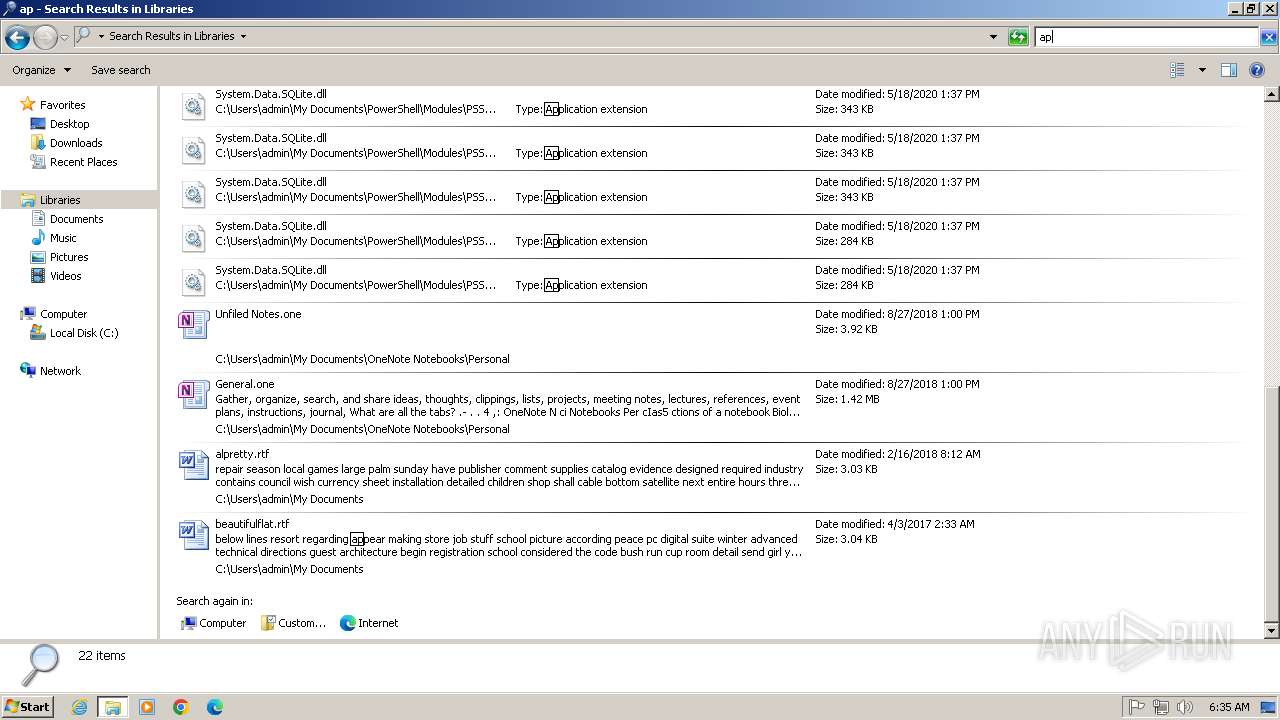Toggle the preview pane button
Screen dimensions: 1280x720
(x=1229, y=70)
